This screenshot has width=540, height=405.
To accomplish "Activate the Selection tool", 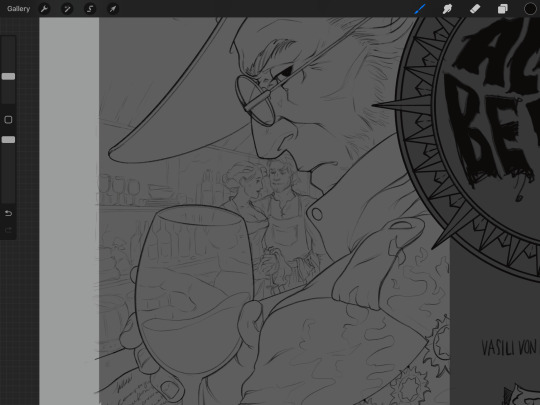I will point(90,9).
